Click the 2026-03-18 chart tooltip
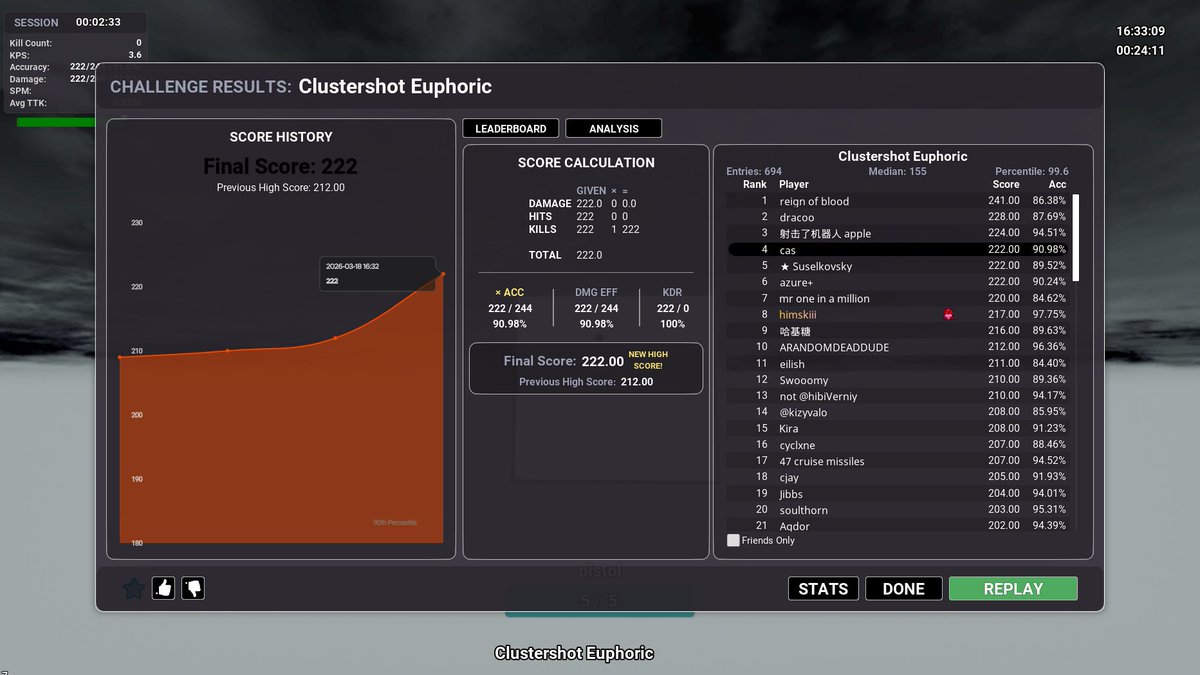 pyautogui.click(x=378, y=274)
